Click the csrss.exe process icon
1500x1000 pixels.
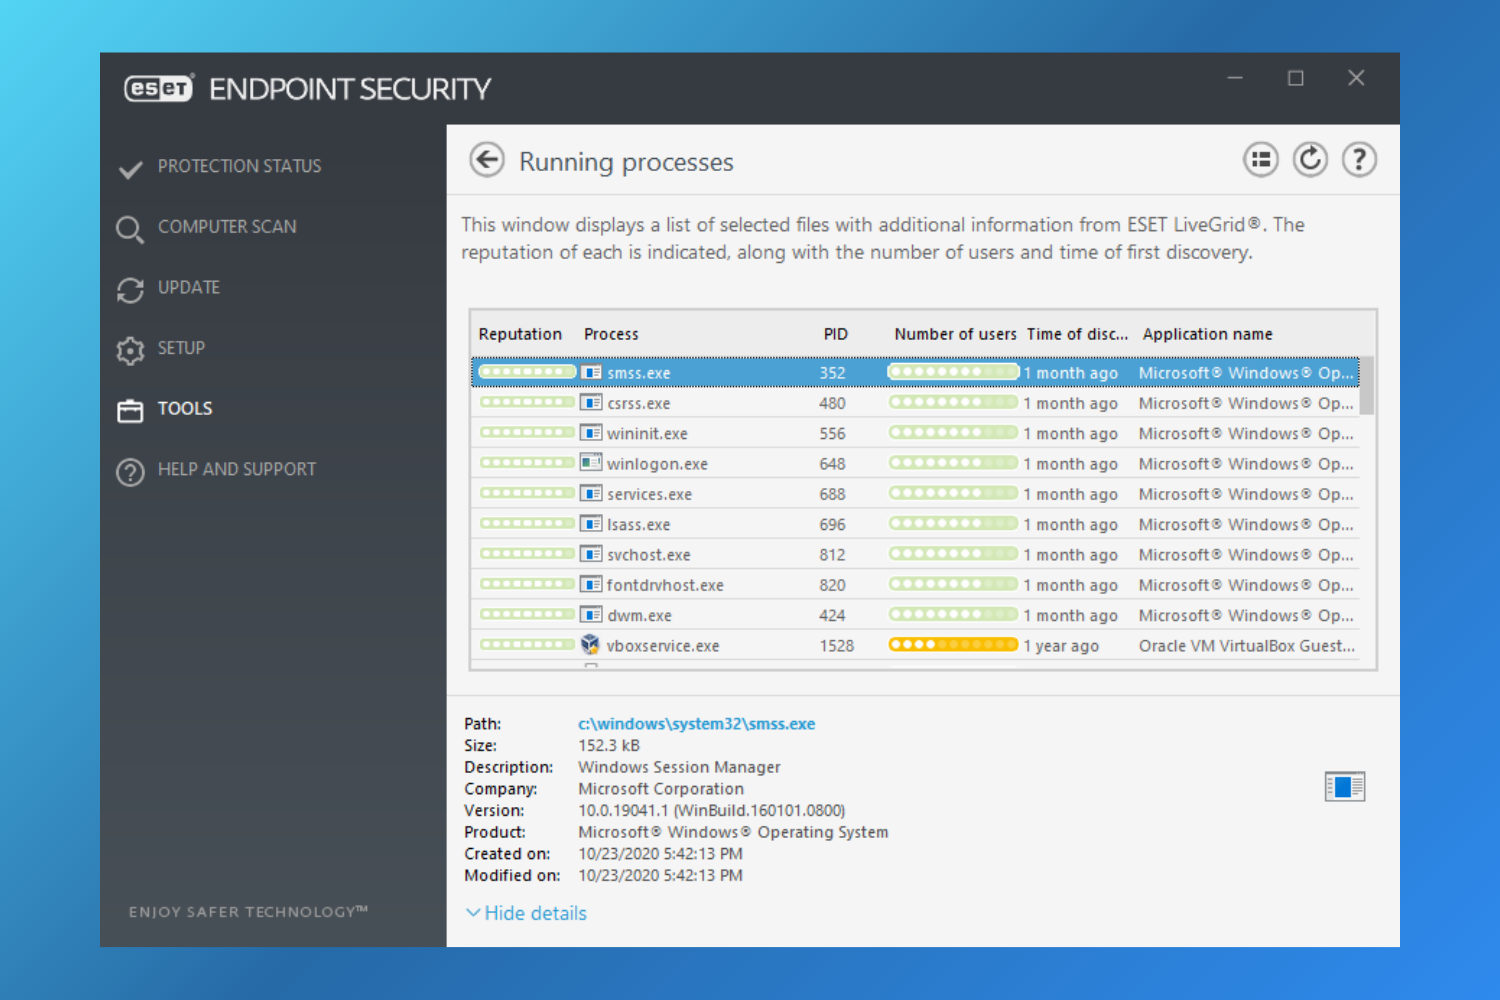point(591,403)
